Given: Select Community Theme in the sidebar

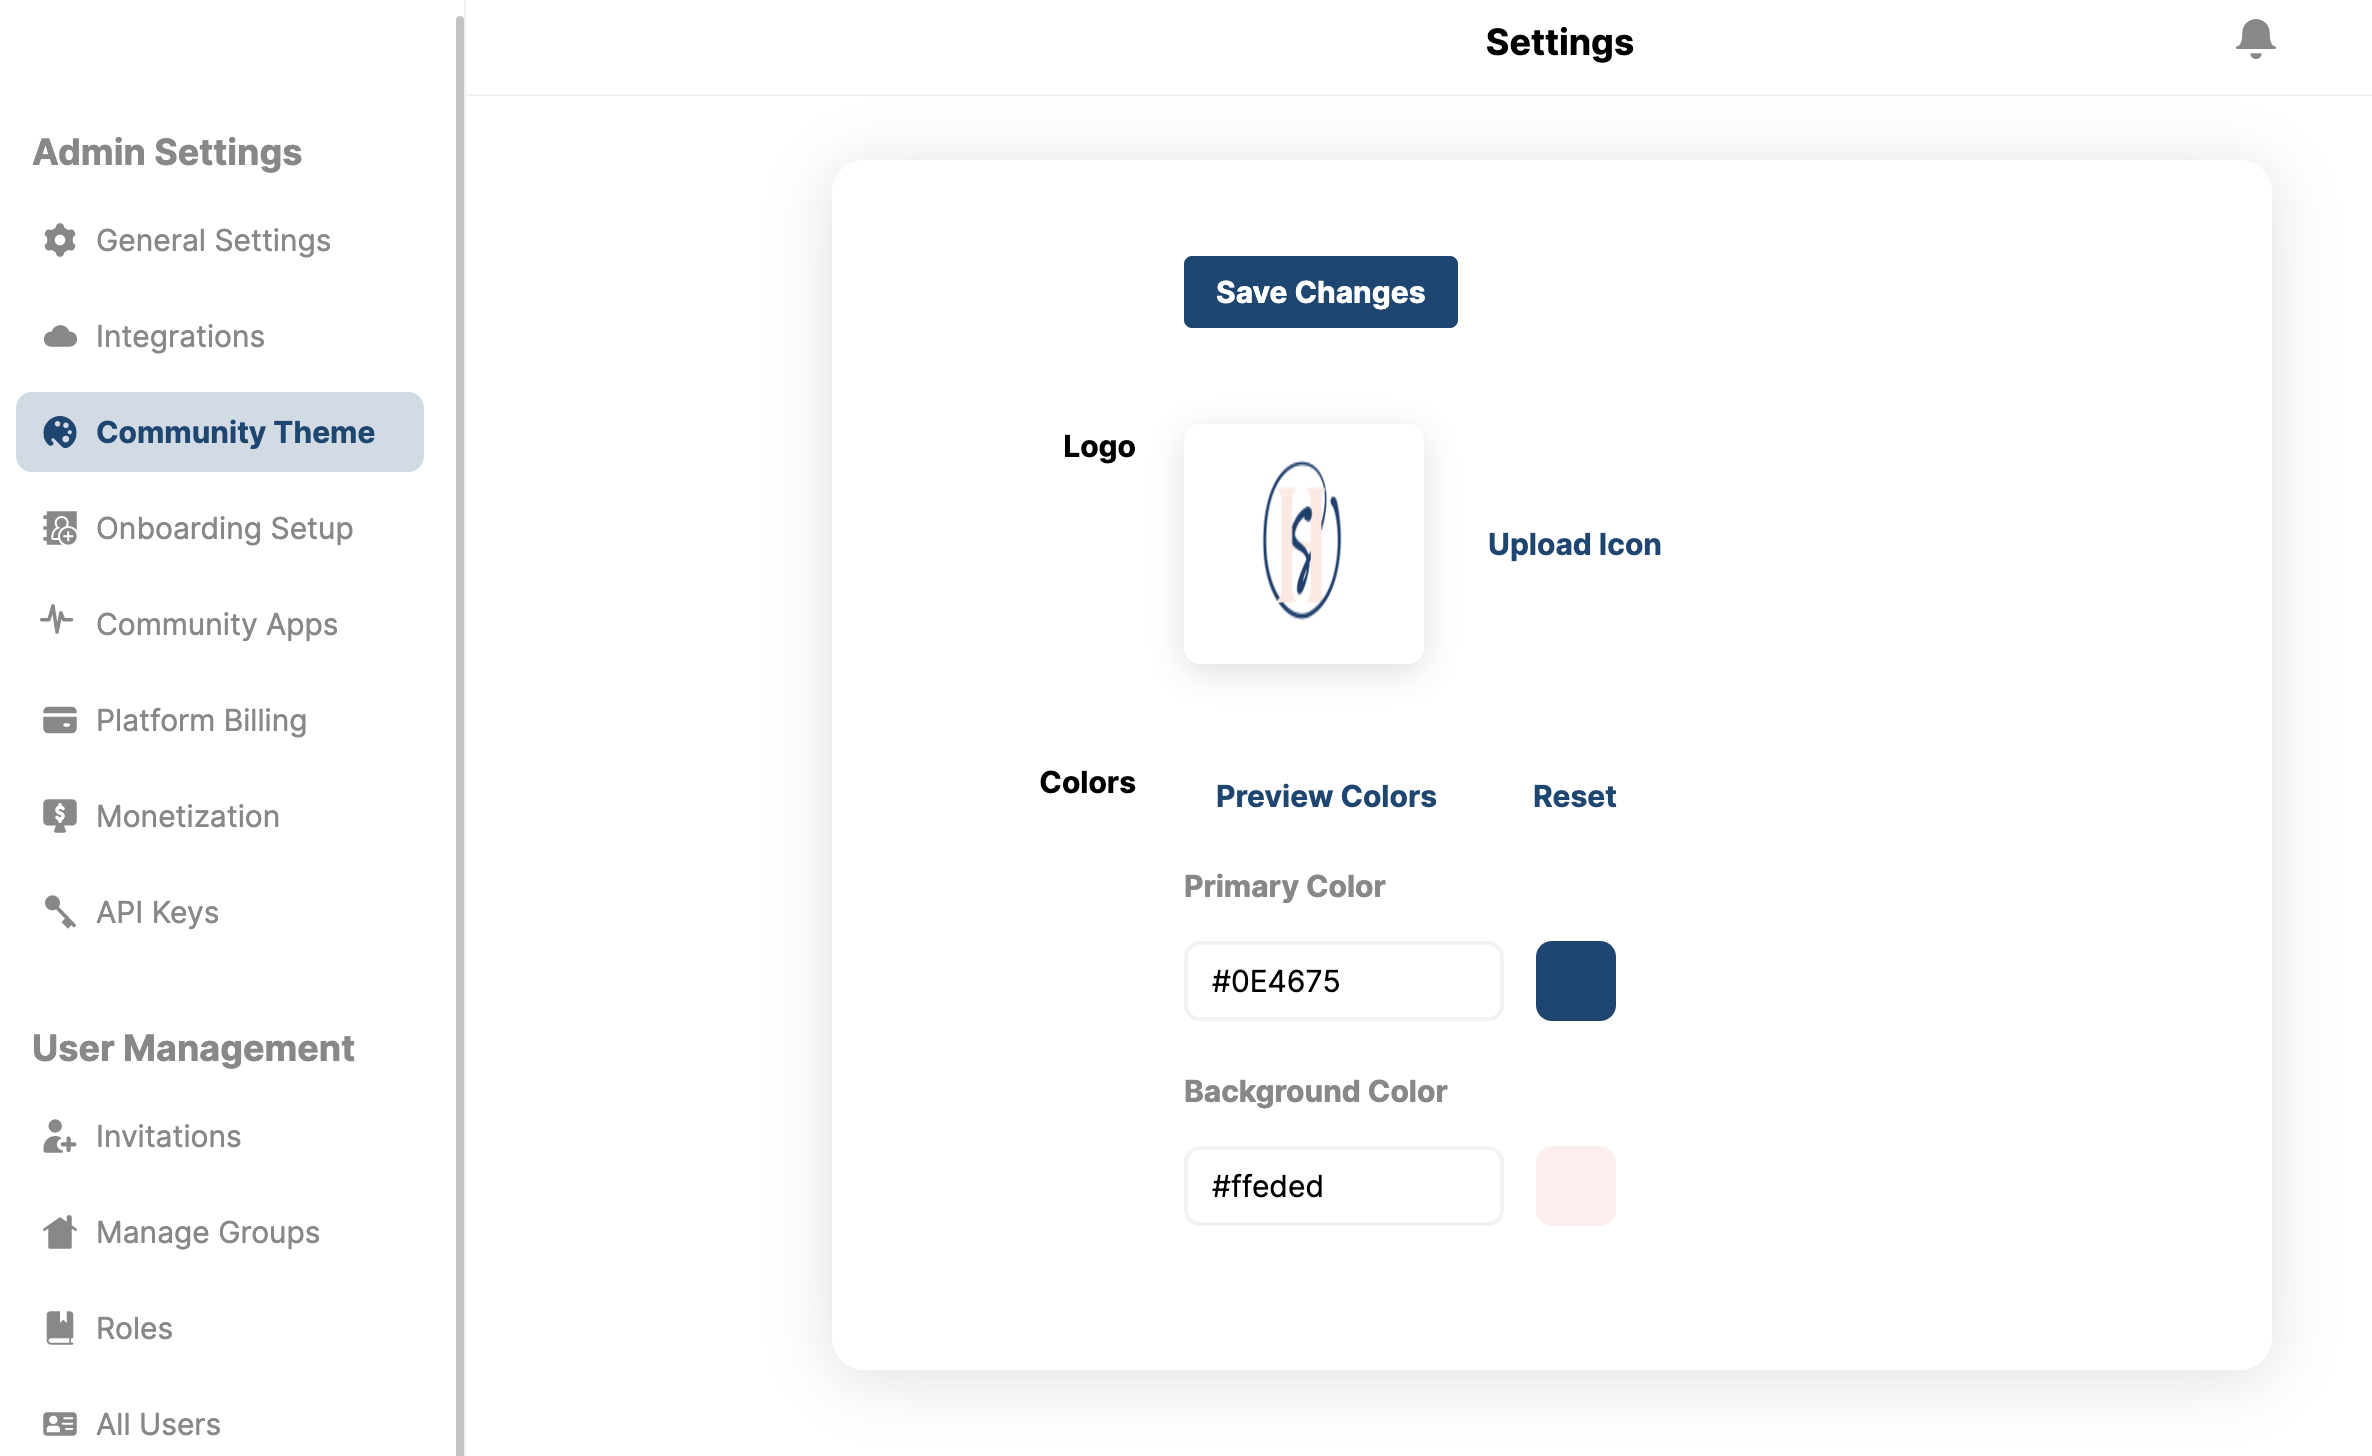Looking at the screenshot, I should coord(220,432).
